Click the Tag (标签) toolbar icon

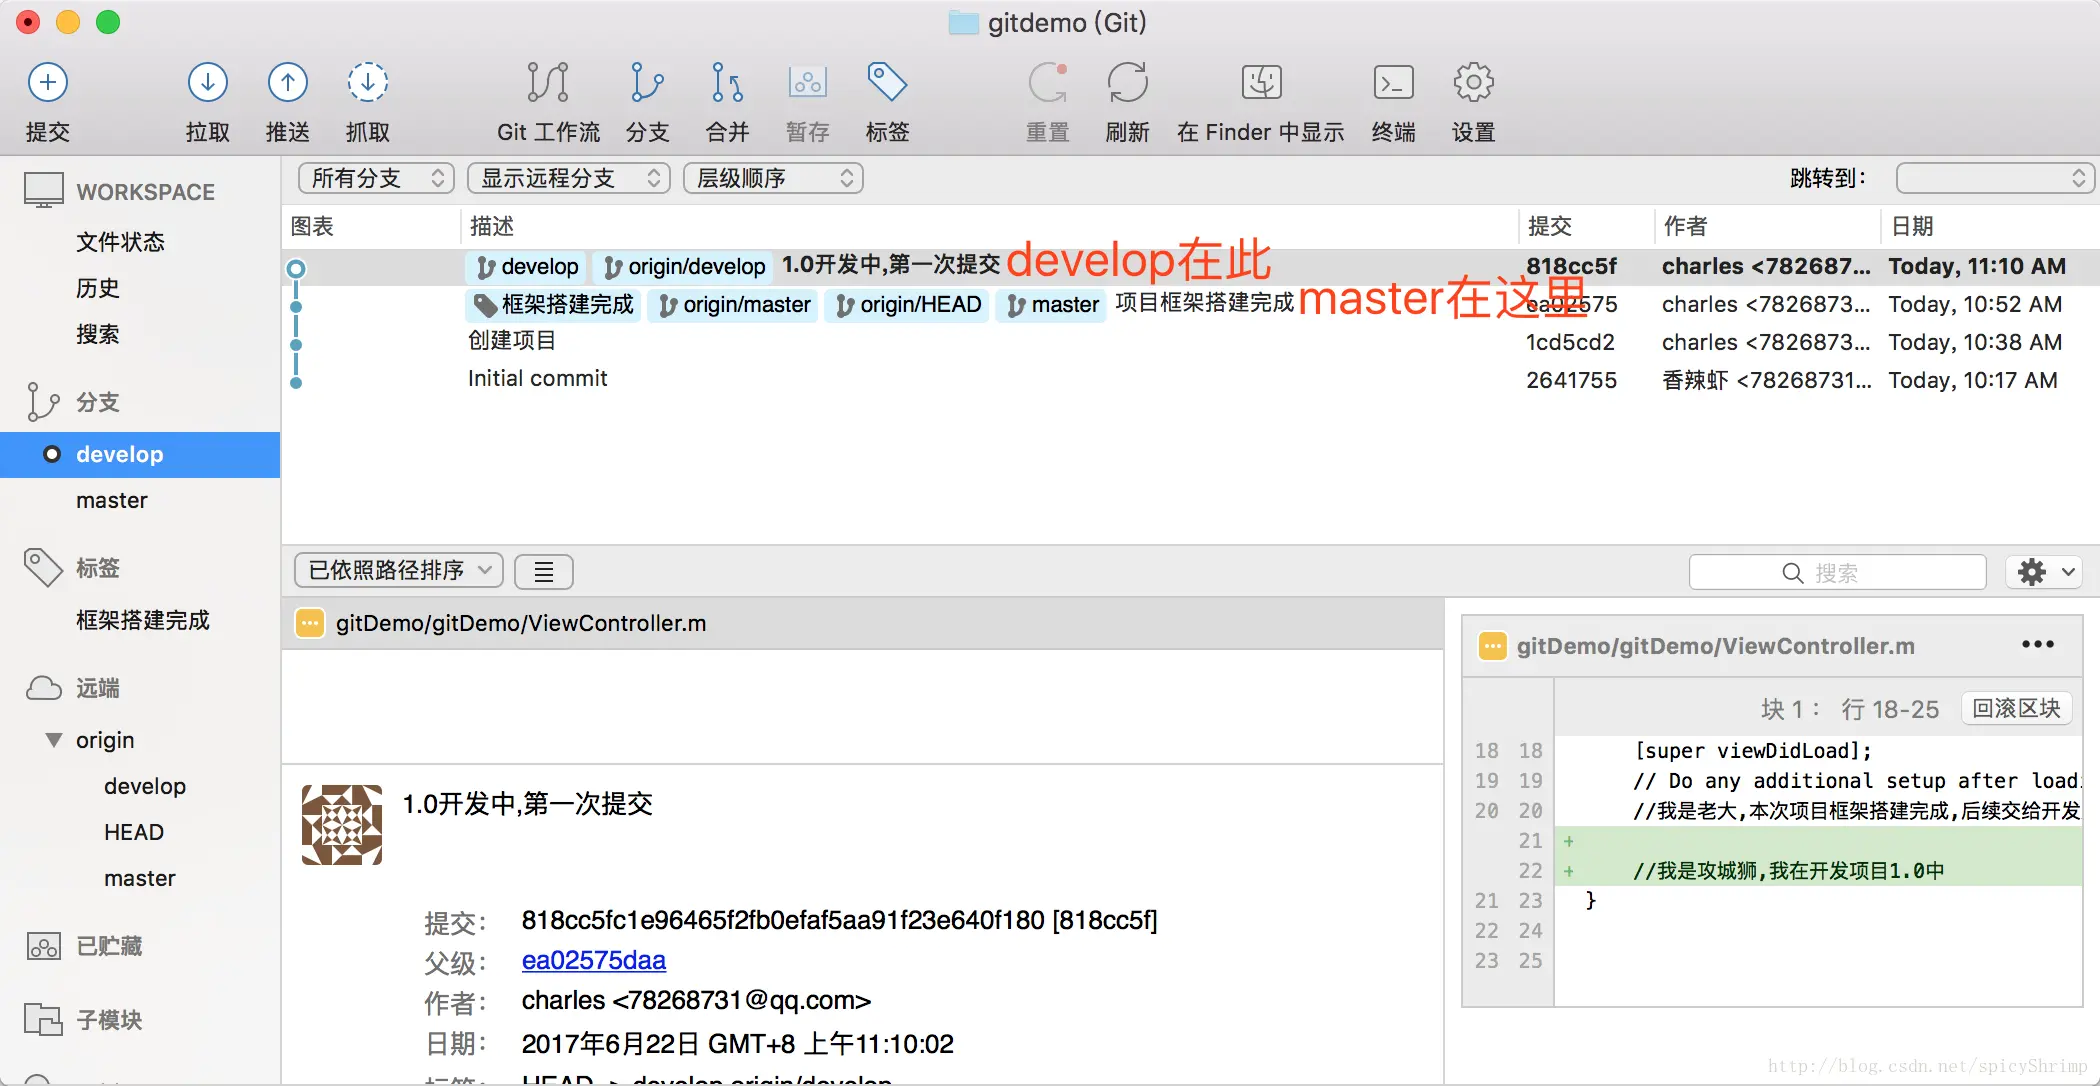pos(887,83)
